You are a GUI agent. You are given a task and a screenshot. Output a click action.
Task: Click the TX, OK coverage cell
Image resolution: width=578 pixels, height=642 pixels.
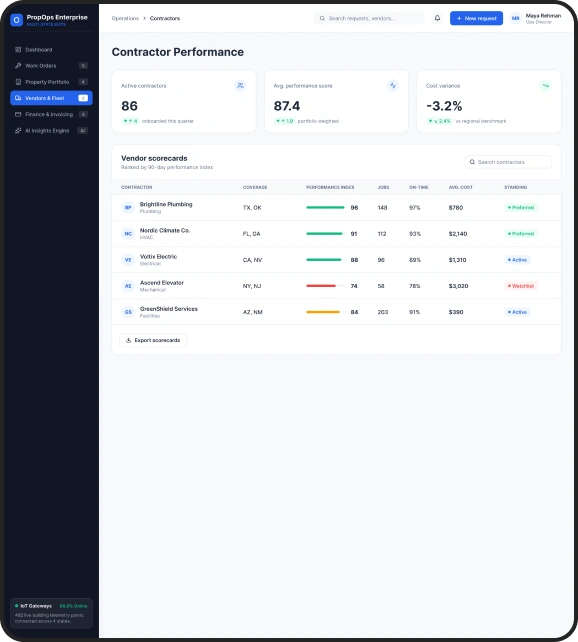[252, 208]
